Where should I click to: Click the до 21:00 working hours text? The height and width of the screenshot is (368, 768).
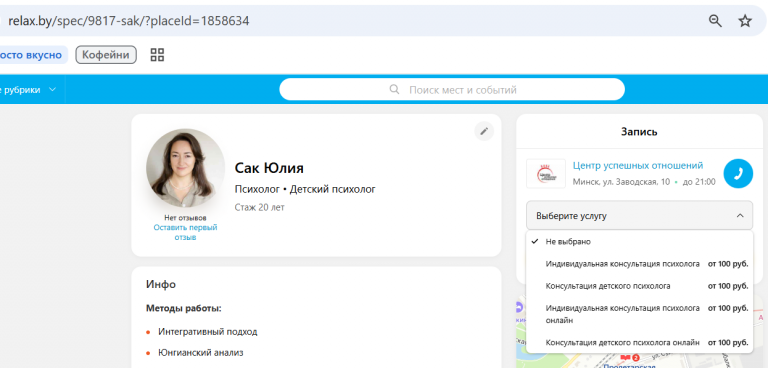coord(698,182)
